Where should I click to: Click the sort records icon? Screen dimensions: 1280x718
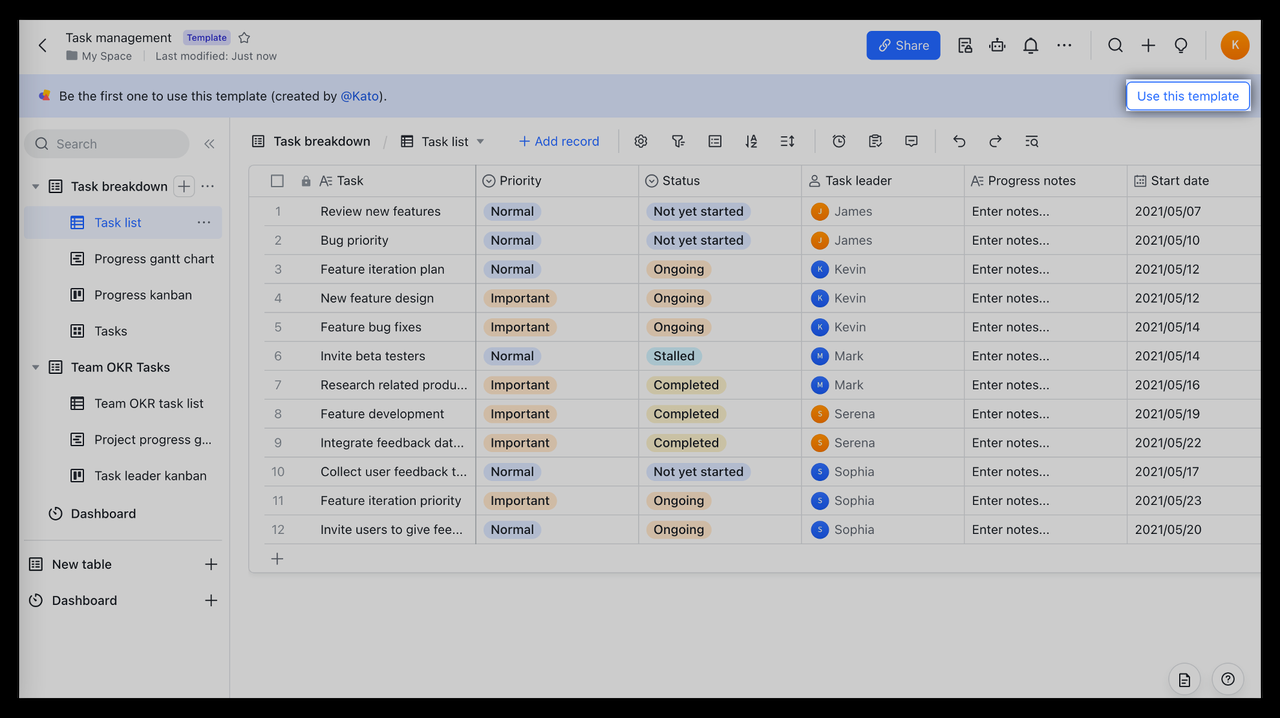[x=751, y=142]
